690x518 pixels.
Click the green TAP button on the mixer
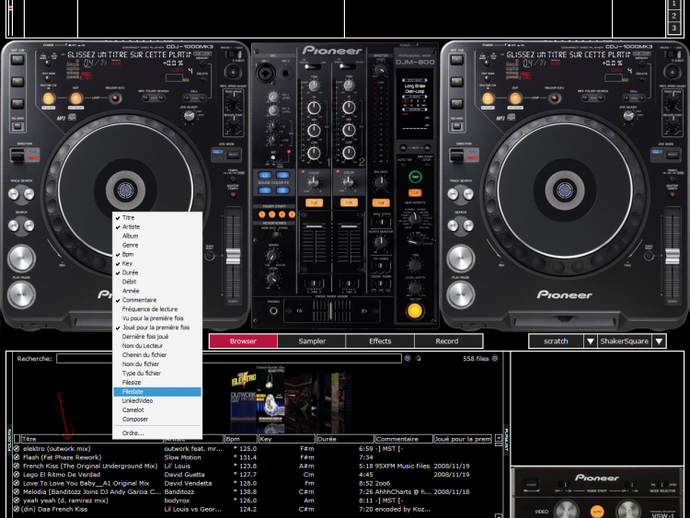(415, 177)
